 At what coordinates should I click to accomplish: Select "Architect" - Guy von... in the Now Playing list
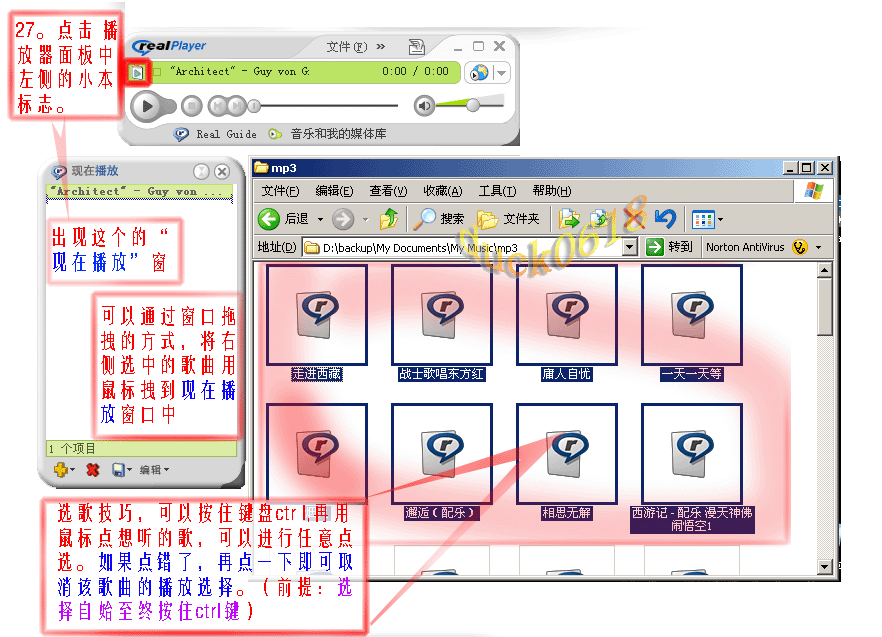[139, 192]
